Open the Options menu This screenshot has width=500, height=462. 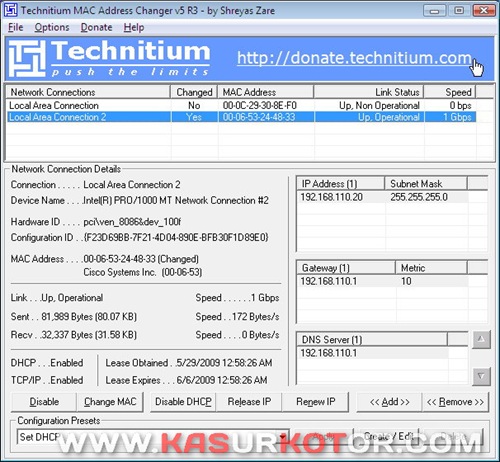[52, 27]
